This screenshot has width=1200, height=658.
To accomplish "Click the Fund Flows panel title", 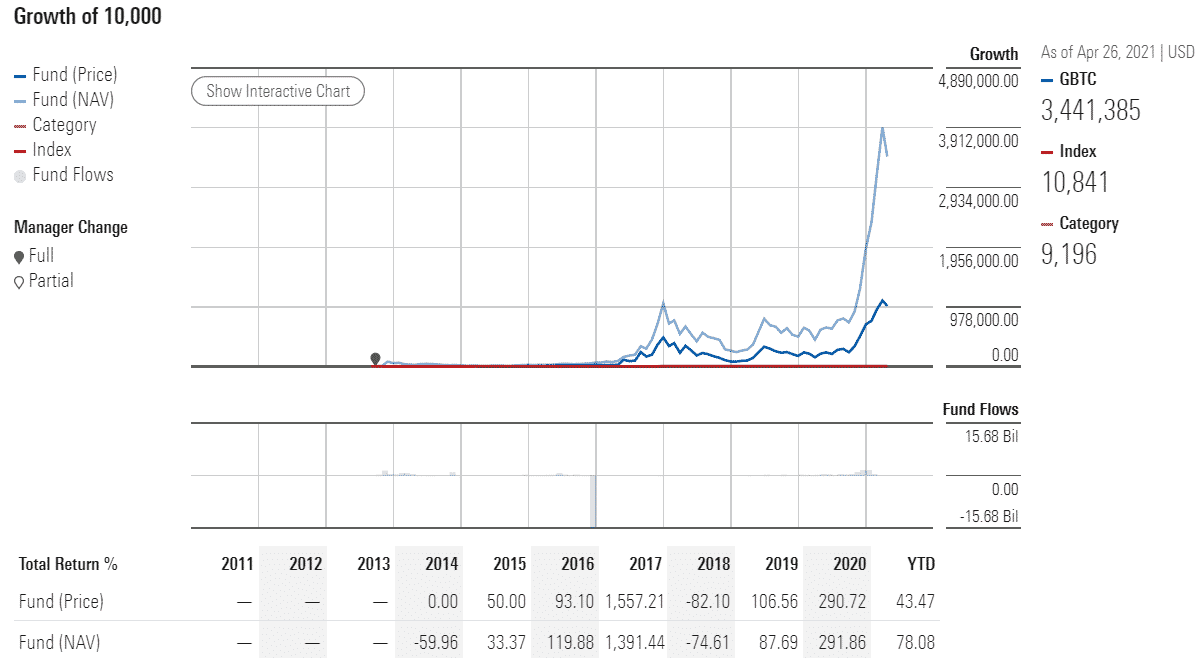I will tap(979, 409).
